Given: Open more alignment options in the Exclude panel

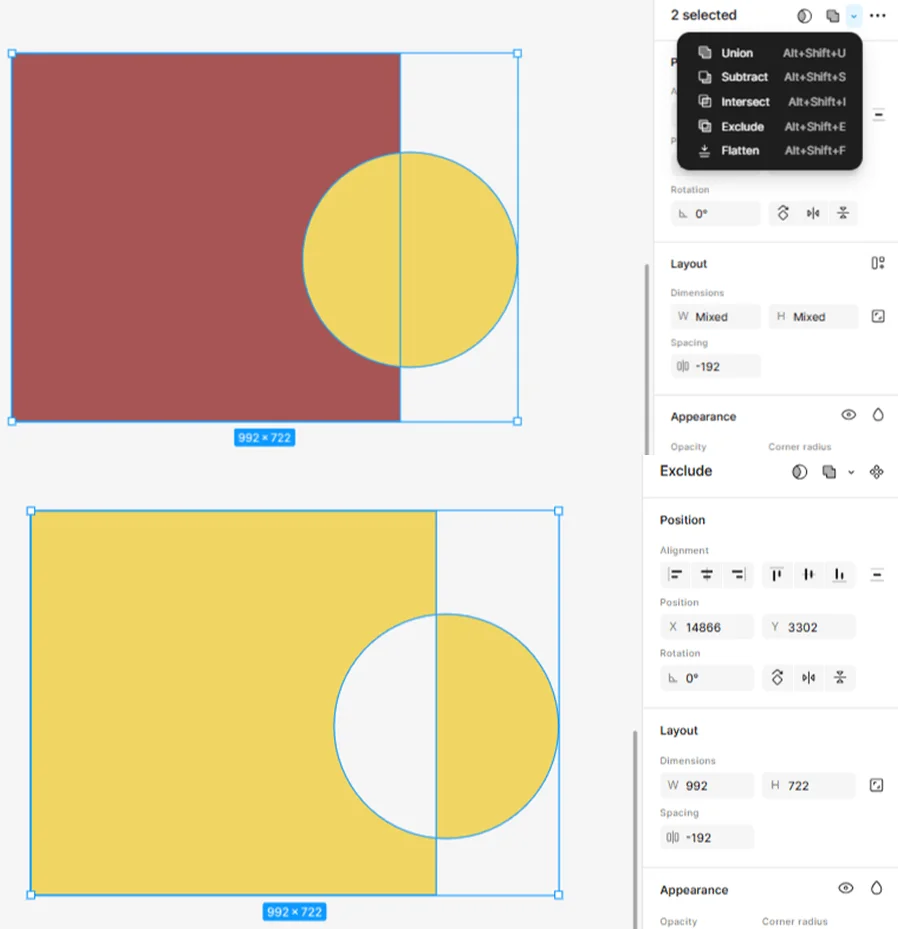Looking at the screenshot, I should click(877, 574).
